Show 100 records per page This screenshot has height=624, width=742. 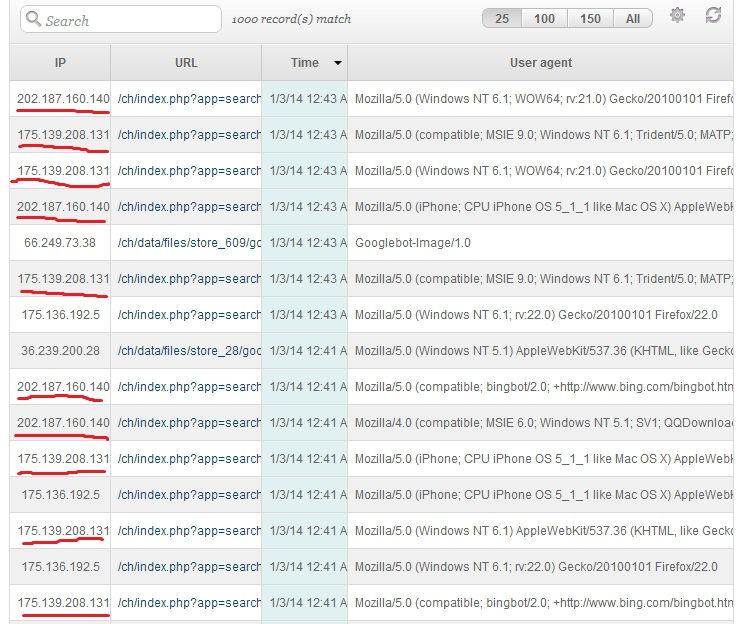[x=545, y=19]
